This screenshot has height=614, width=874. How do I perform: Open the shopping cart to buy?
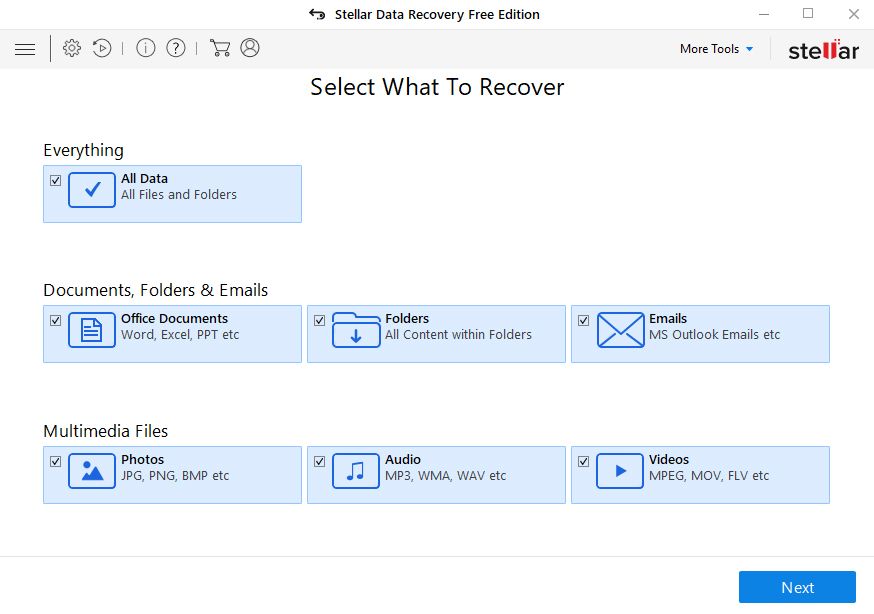tap(221, 48)
